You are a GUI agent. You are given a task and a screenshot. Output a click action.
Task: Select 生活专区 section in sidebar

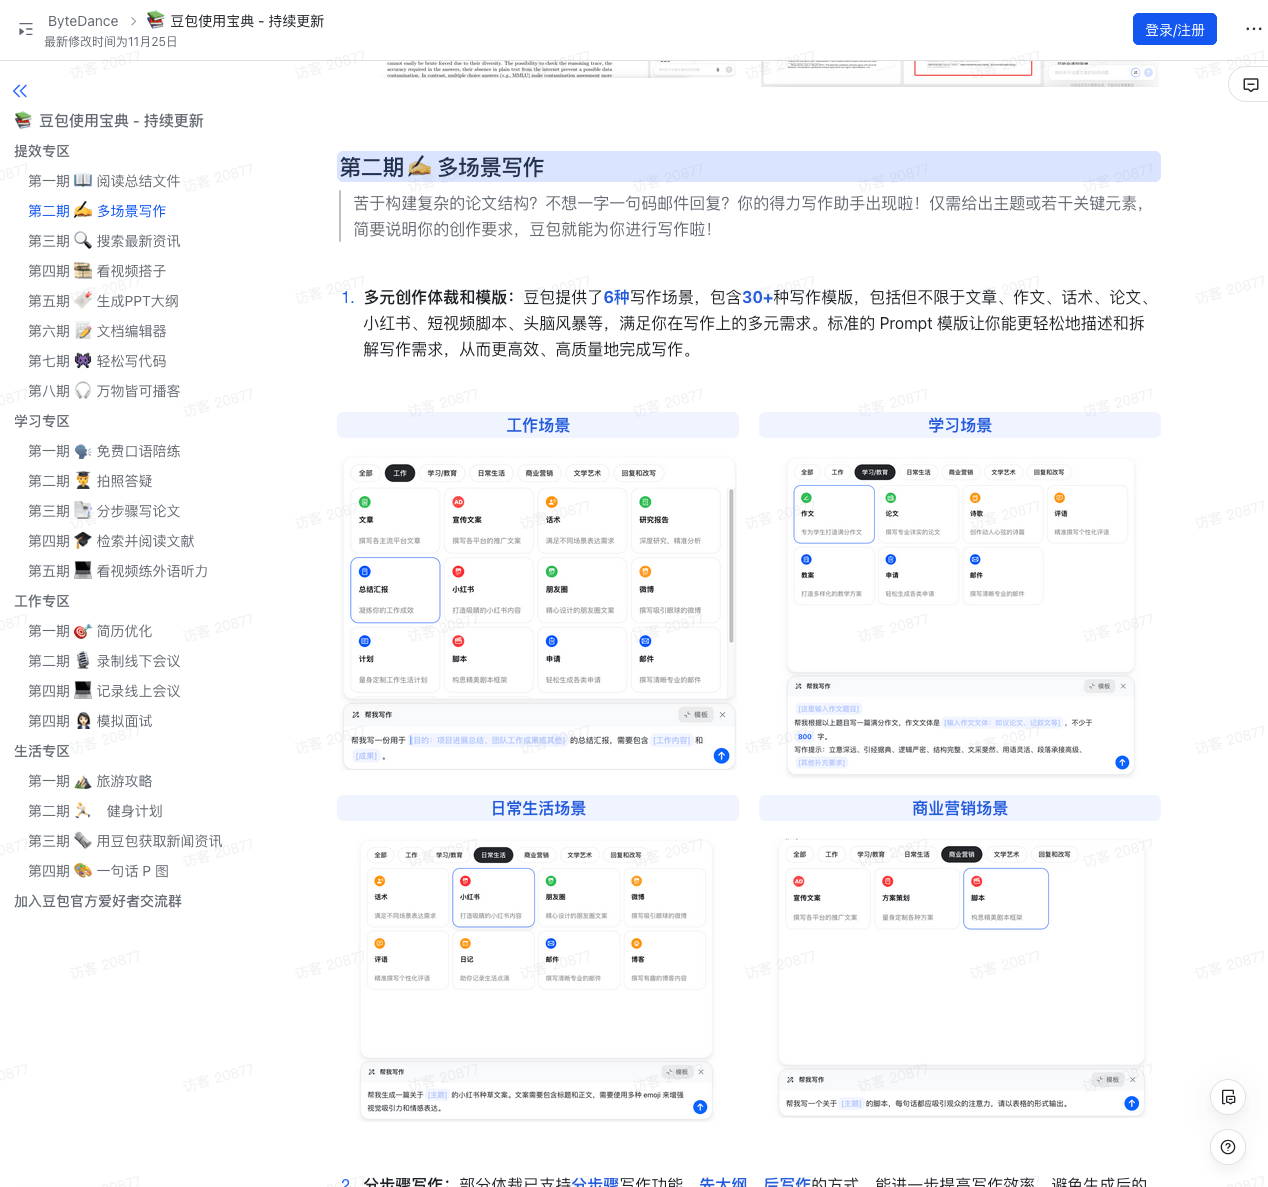click(x=42, y=751)
